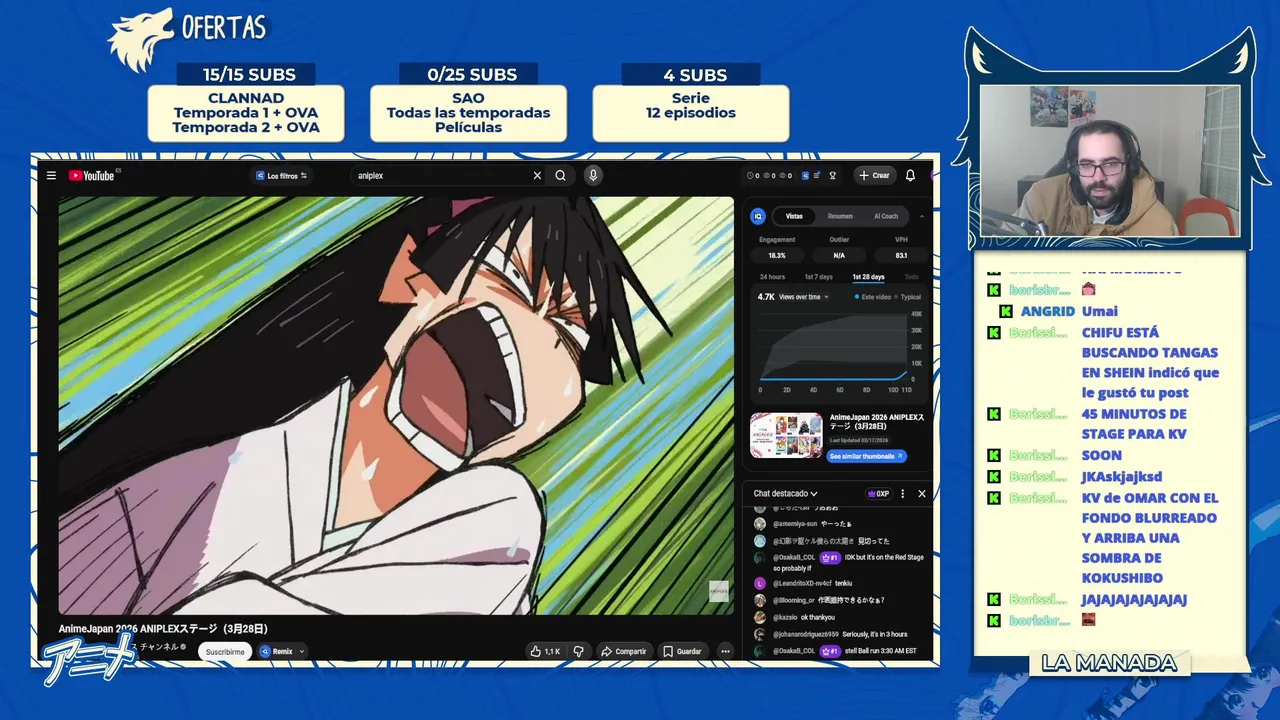Open the AnimeJapan 2026 ANIPLEX thumbnail preview
The height and width of the screenshot is (720, 1280).
[x=786, y=435]
